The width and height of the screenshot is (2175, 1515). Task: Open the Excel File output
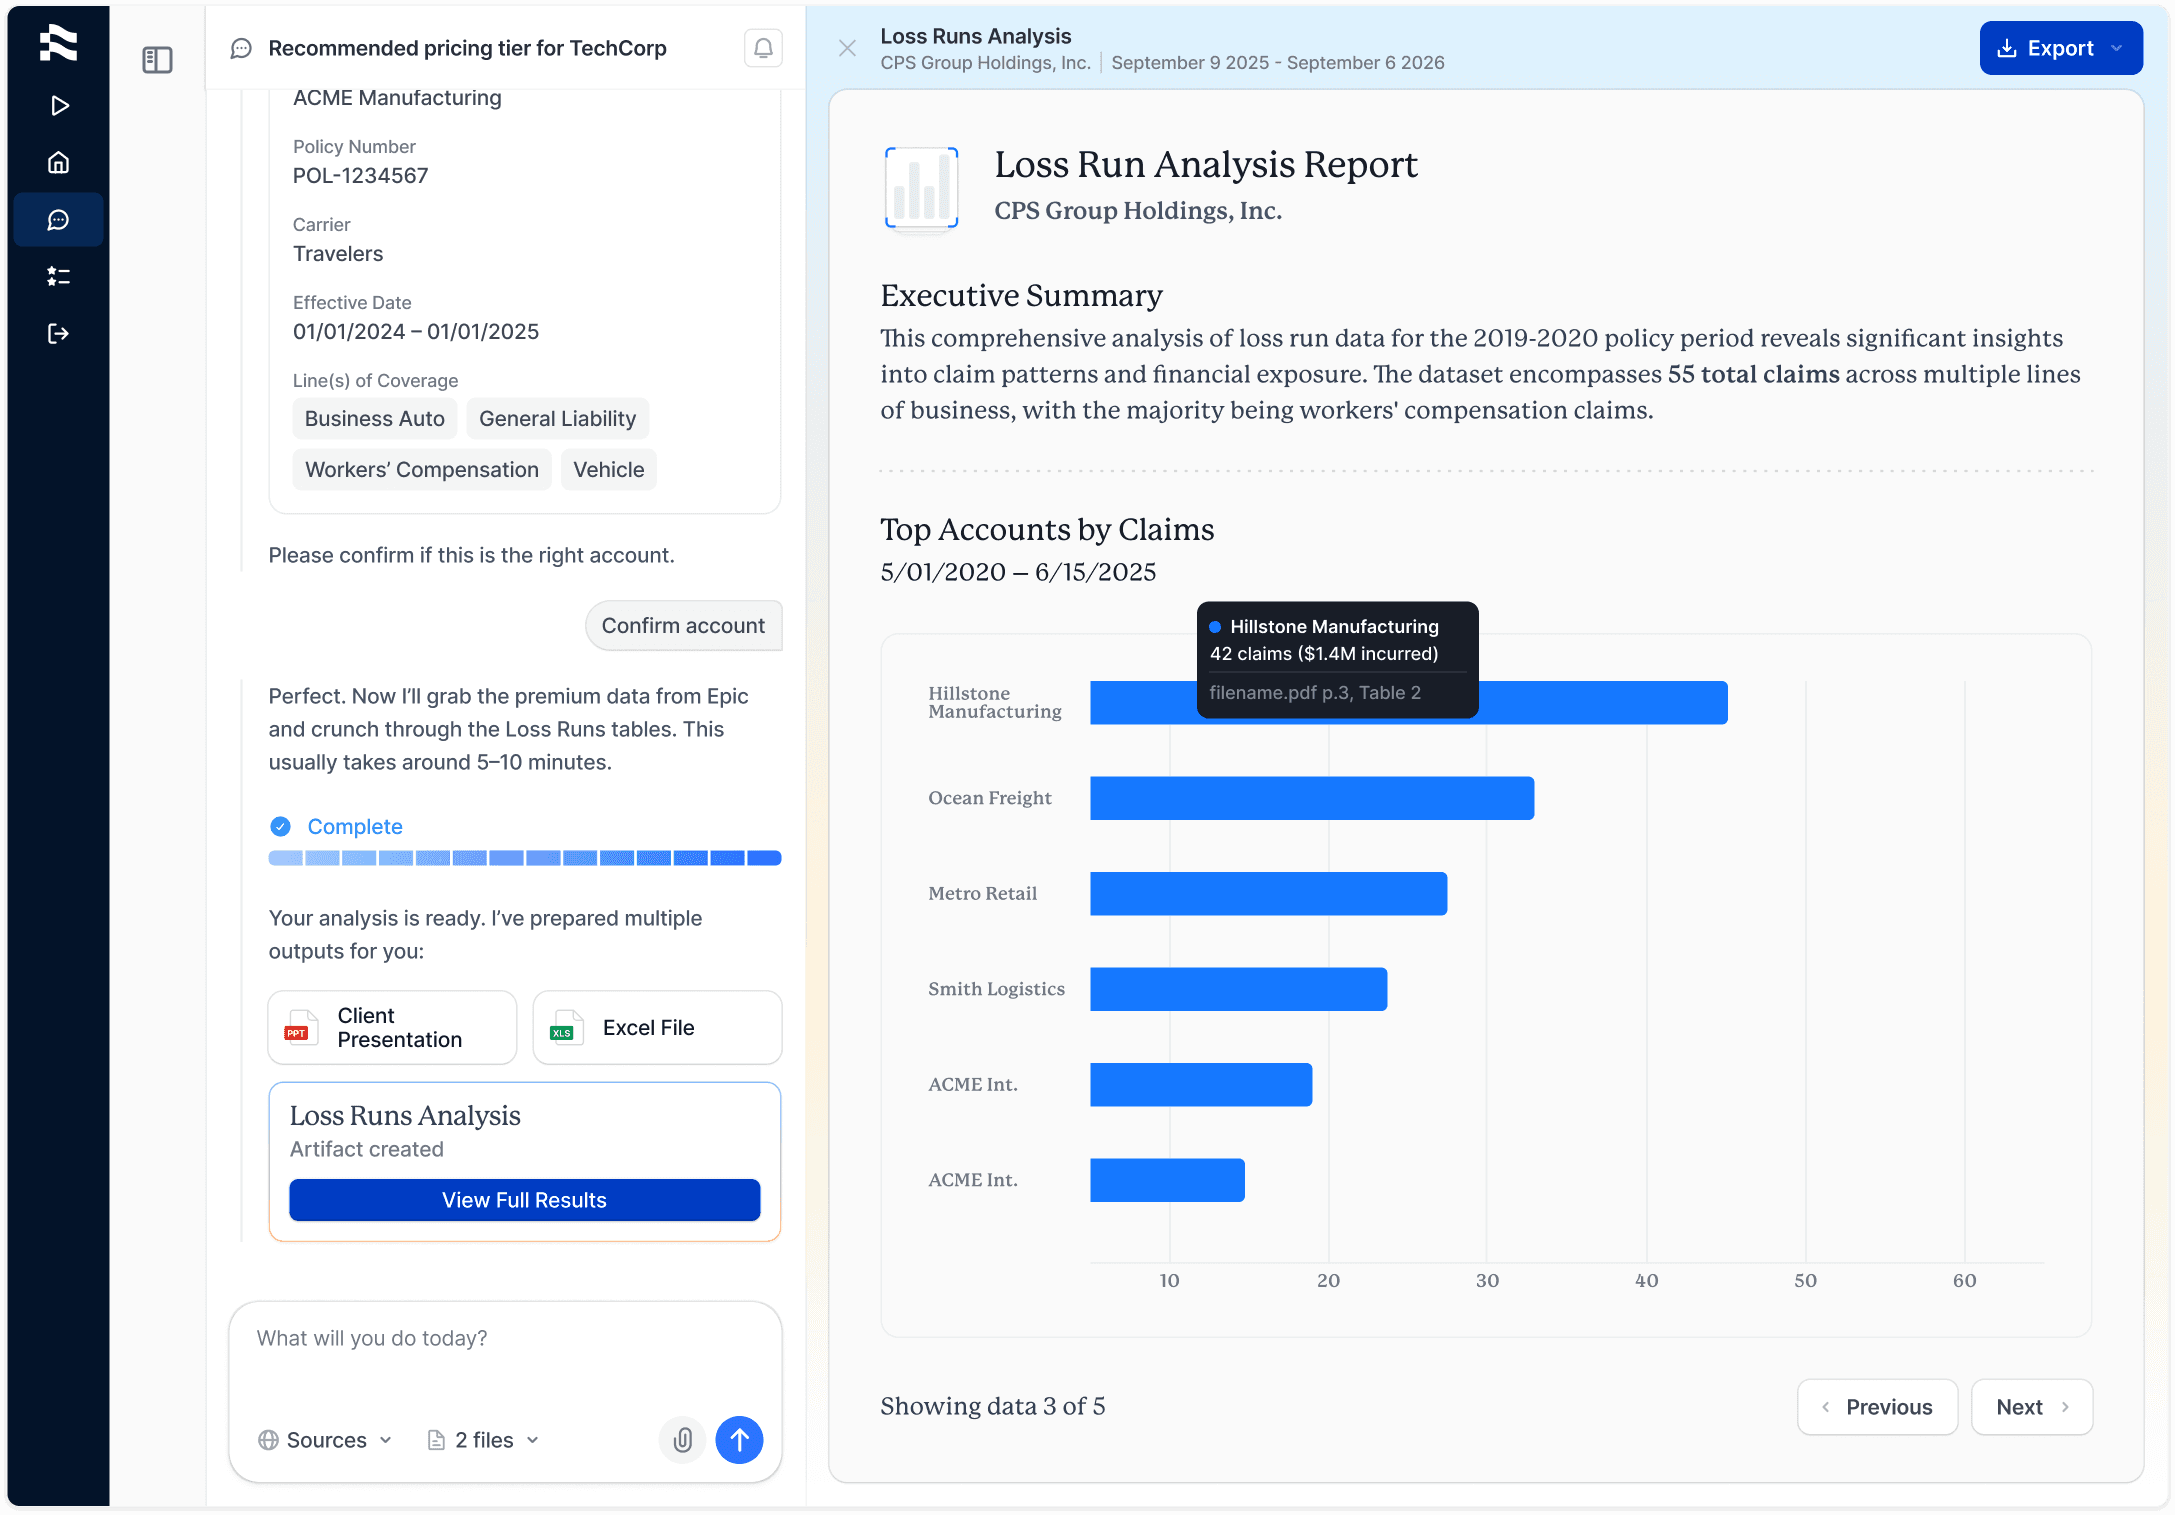[657, 1028]
